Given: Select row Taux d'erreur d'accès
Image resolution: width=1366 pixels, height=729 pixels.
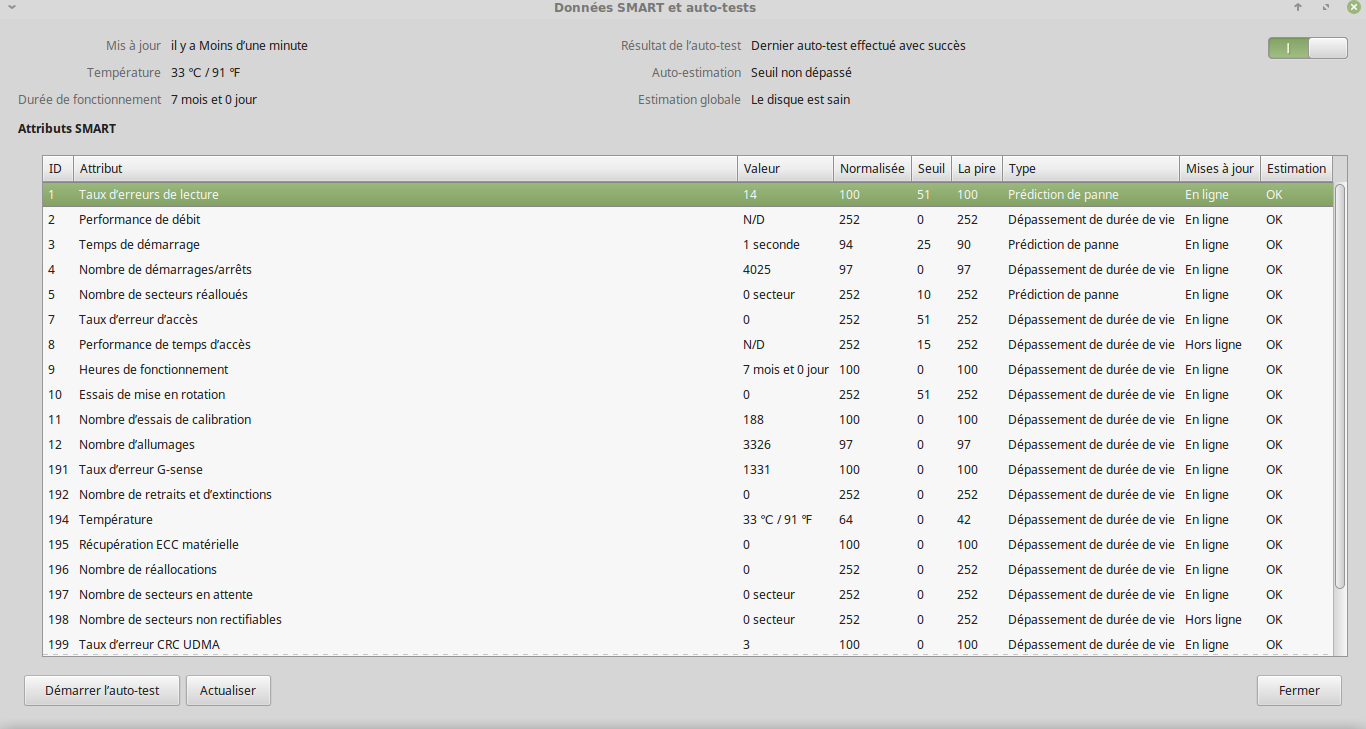Looking at the screenshot, I should tap(687, 319).
